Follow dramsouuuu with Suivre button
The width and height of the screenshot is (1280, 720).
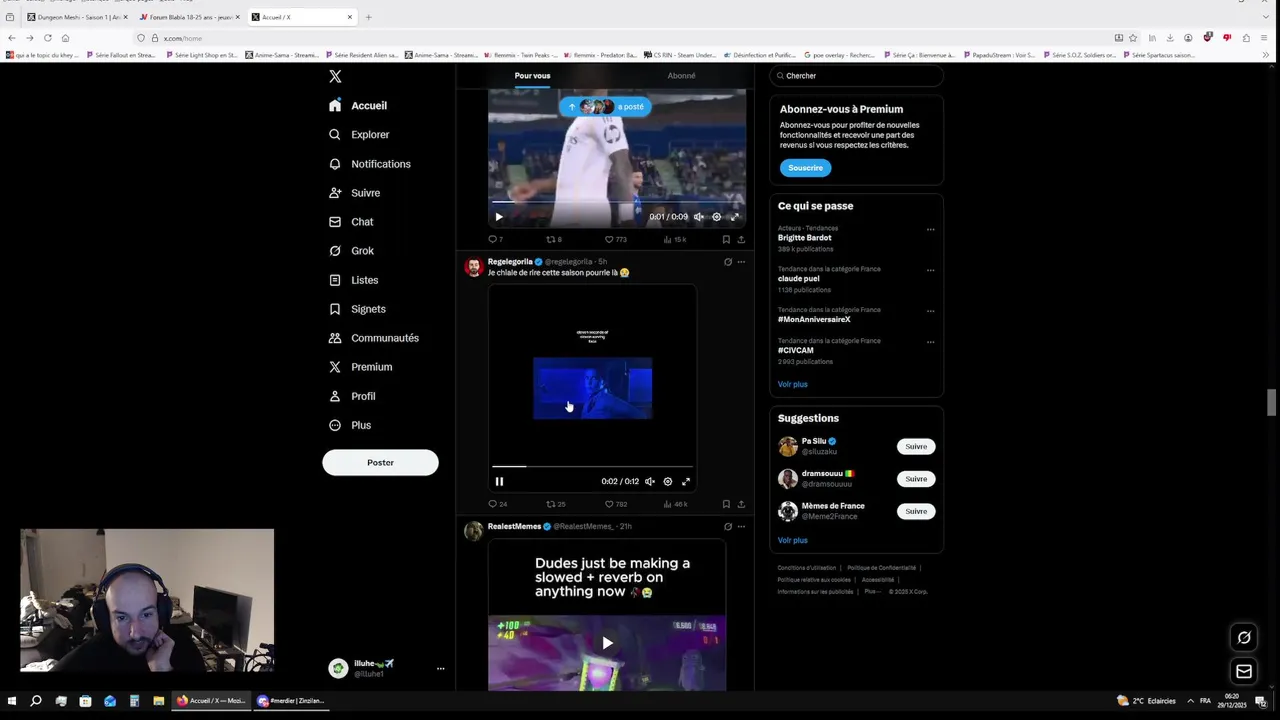916,479
